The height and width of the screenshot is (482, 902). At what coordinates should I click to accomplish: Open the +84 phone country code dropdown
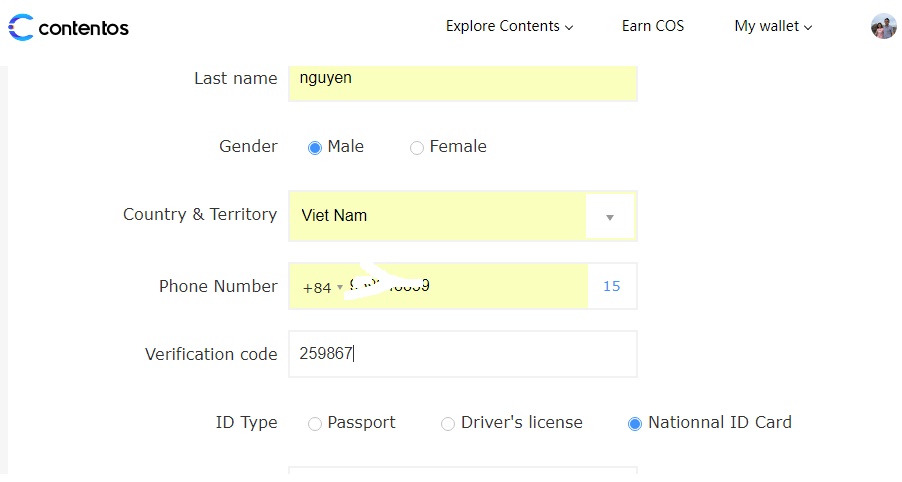coord(322,288)
